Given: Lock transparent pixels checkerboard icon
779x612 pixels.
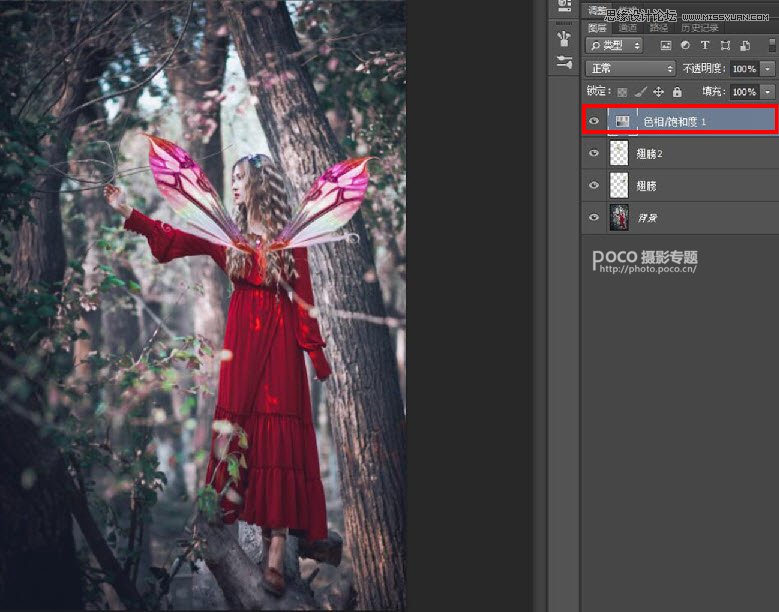Looking at the screenshot, I should [622, 92].
